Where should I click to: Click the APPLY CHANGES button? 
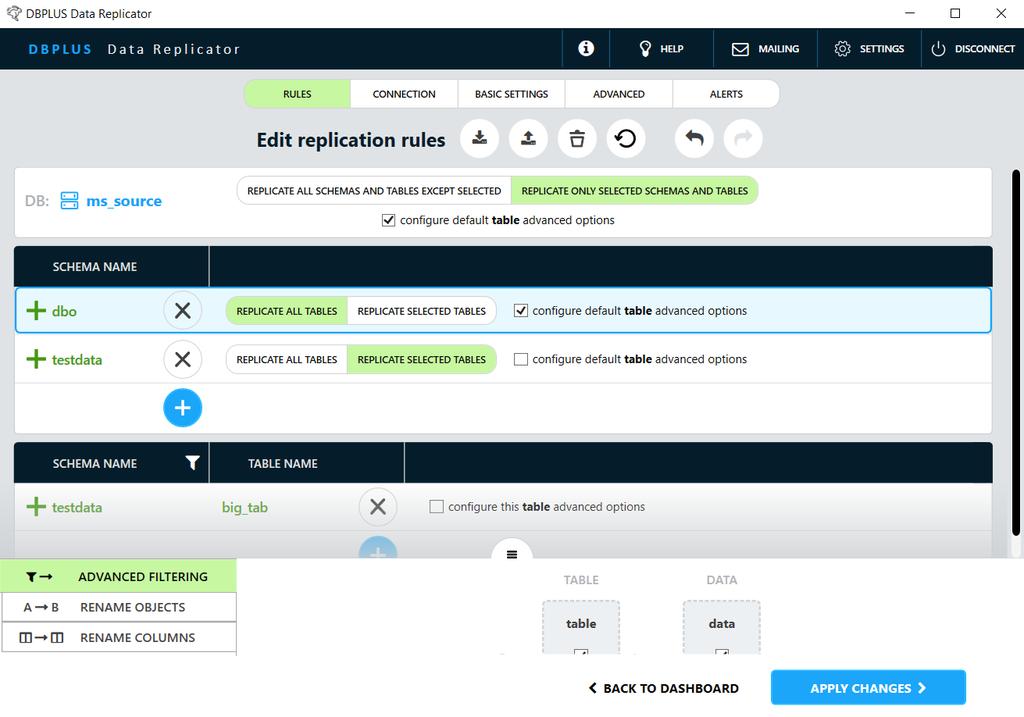coord(868,688)
